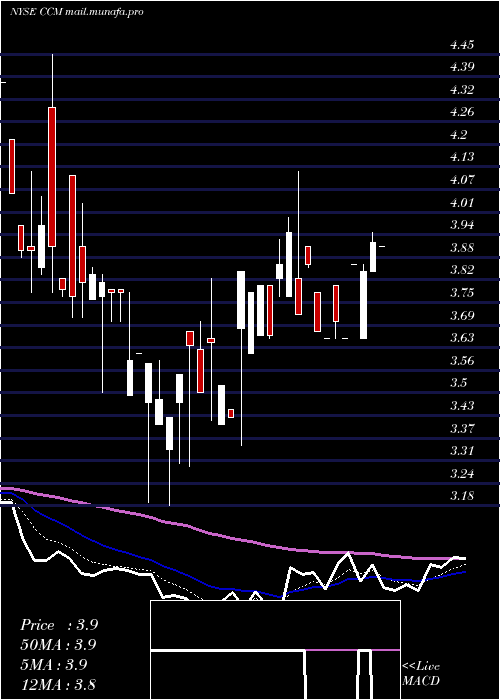Image resolution: width=500 pixels, height=700 pixels.
Task: Click the 3.75 price axis label
Action: pos(462,292)
